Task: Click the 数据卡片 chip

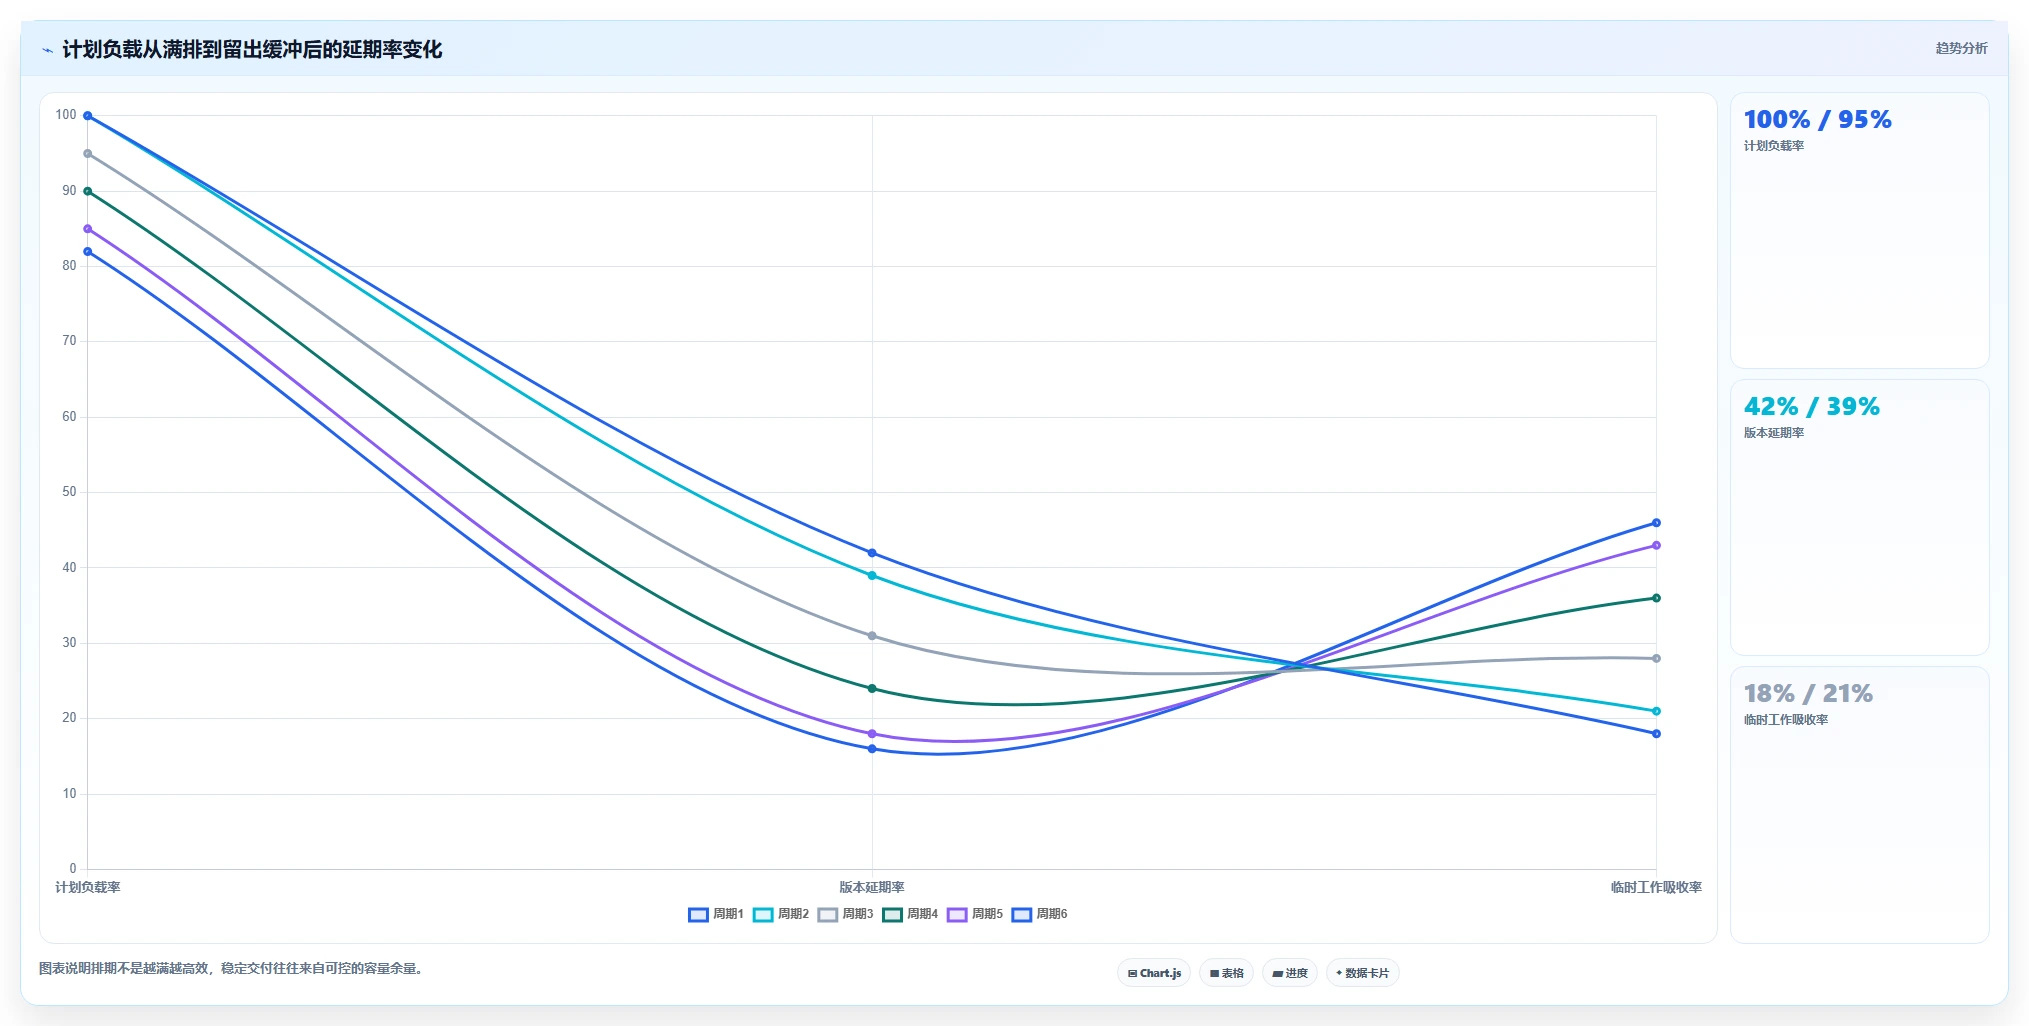Action: [1362, 973]
